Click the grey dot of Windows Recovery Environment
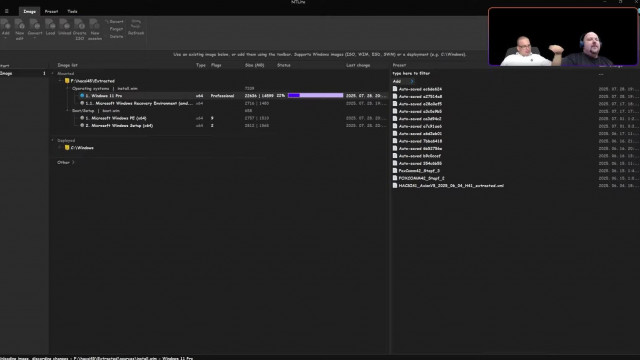Screen dimensions: 640x360 pyautogui.click(x=82, y=103)
